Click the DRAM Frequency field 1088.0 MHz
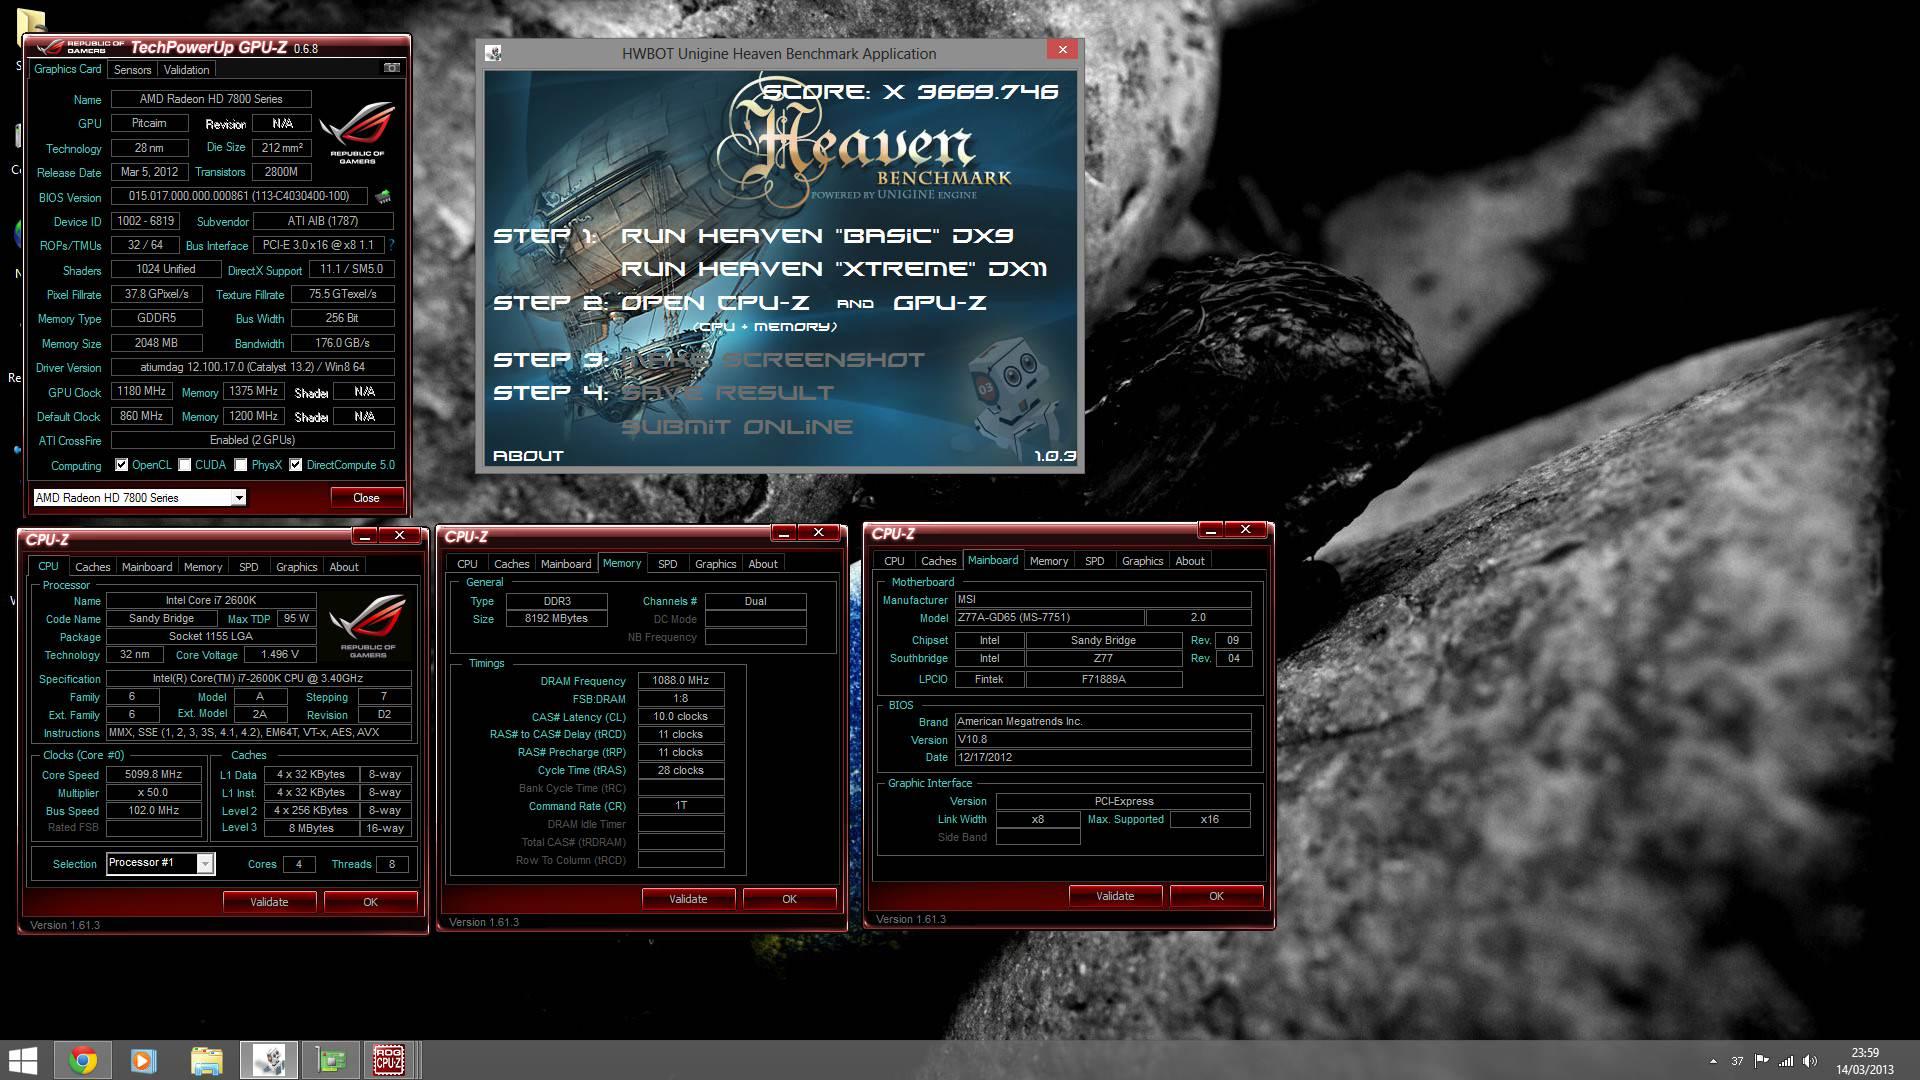 (681, 680)
